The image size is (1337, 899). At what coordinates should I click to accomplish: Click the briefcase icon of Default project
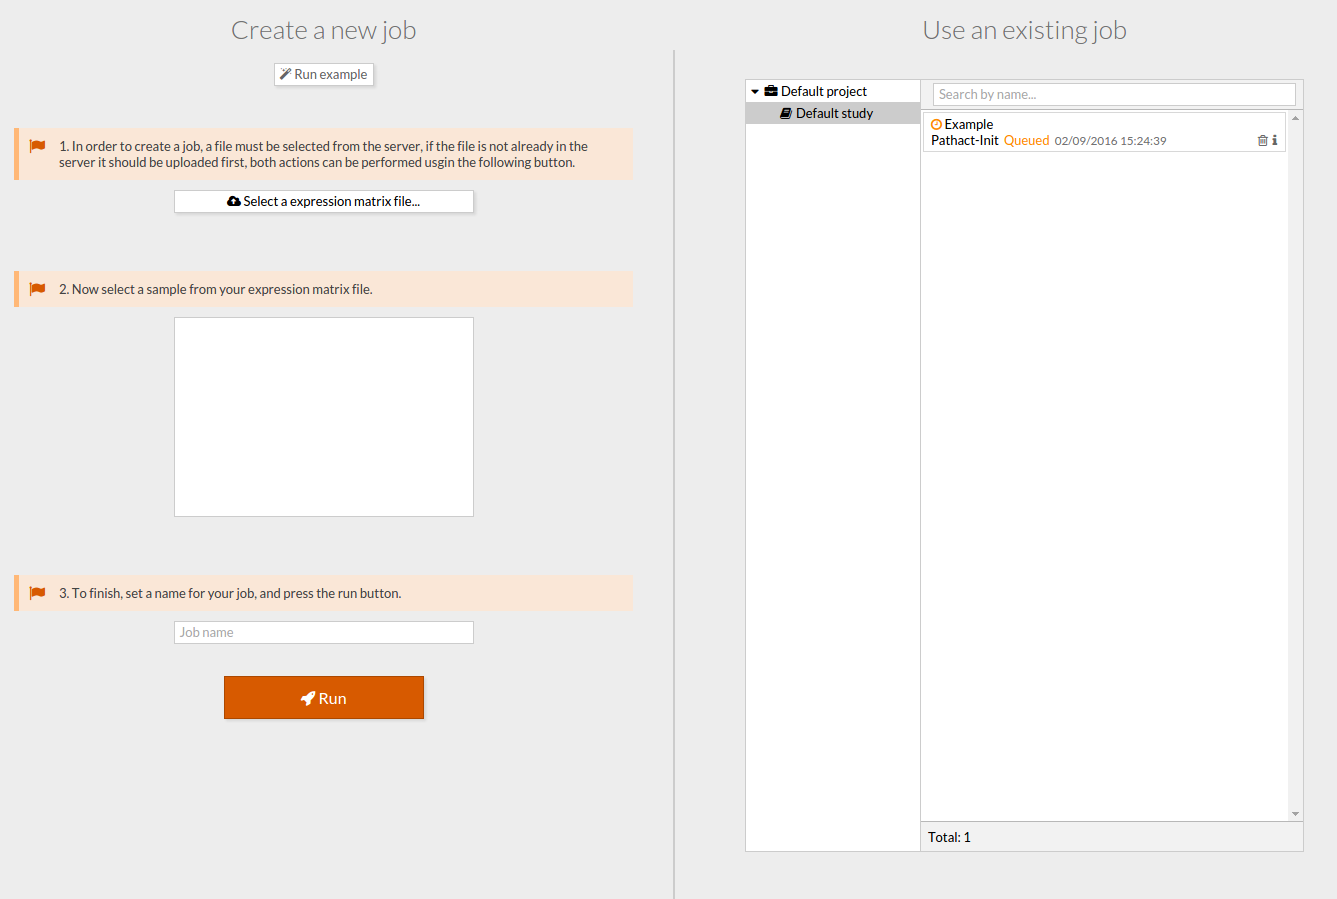771,91
